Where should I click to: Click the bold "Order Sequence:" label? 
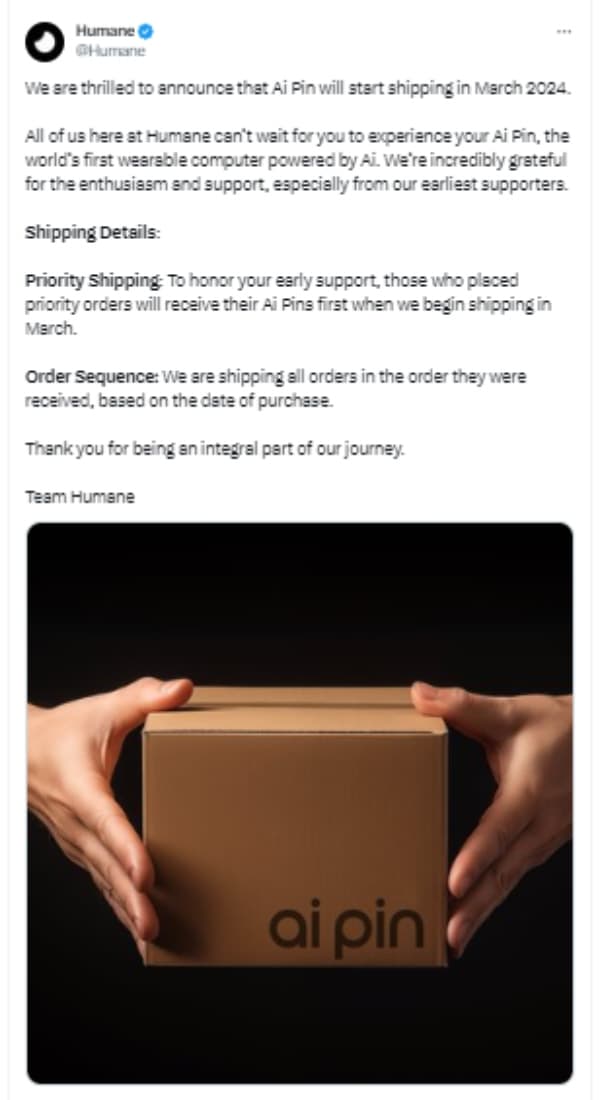91,377
